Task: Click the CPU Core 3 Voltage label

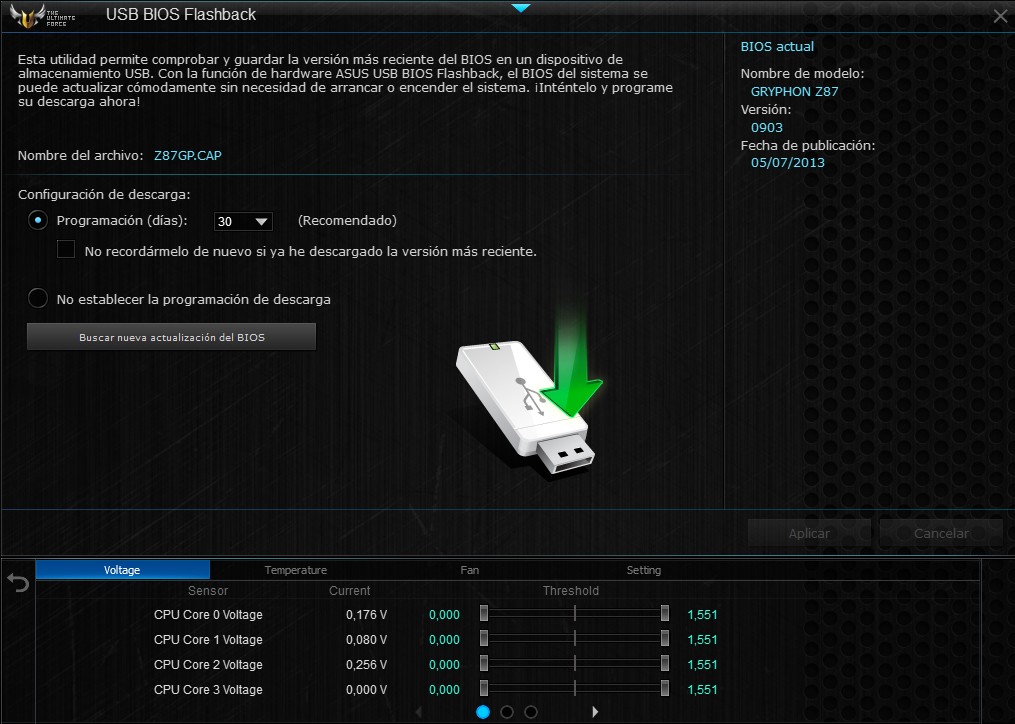Action: coord(208,690)
